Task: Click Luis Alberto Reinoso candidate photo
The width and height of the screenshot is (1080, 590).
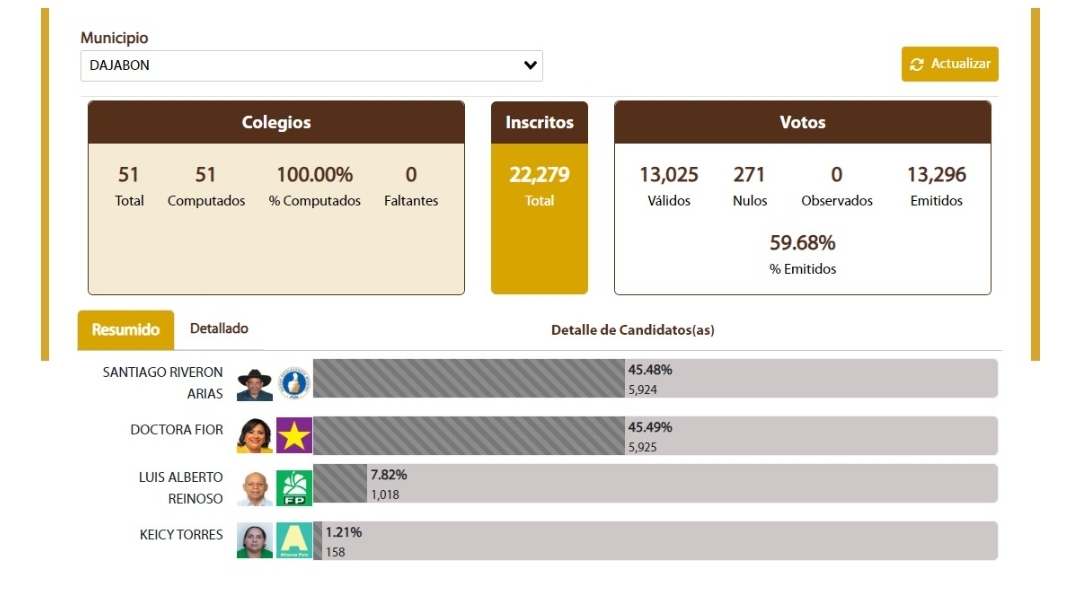Action: (255, 488)
